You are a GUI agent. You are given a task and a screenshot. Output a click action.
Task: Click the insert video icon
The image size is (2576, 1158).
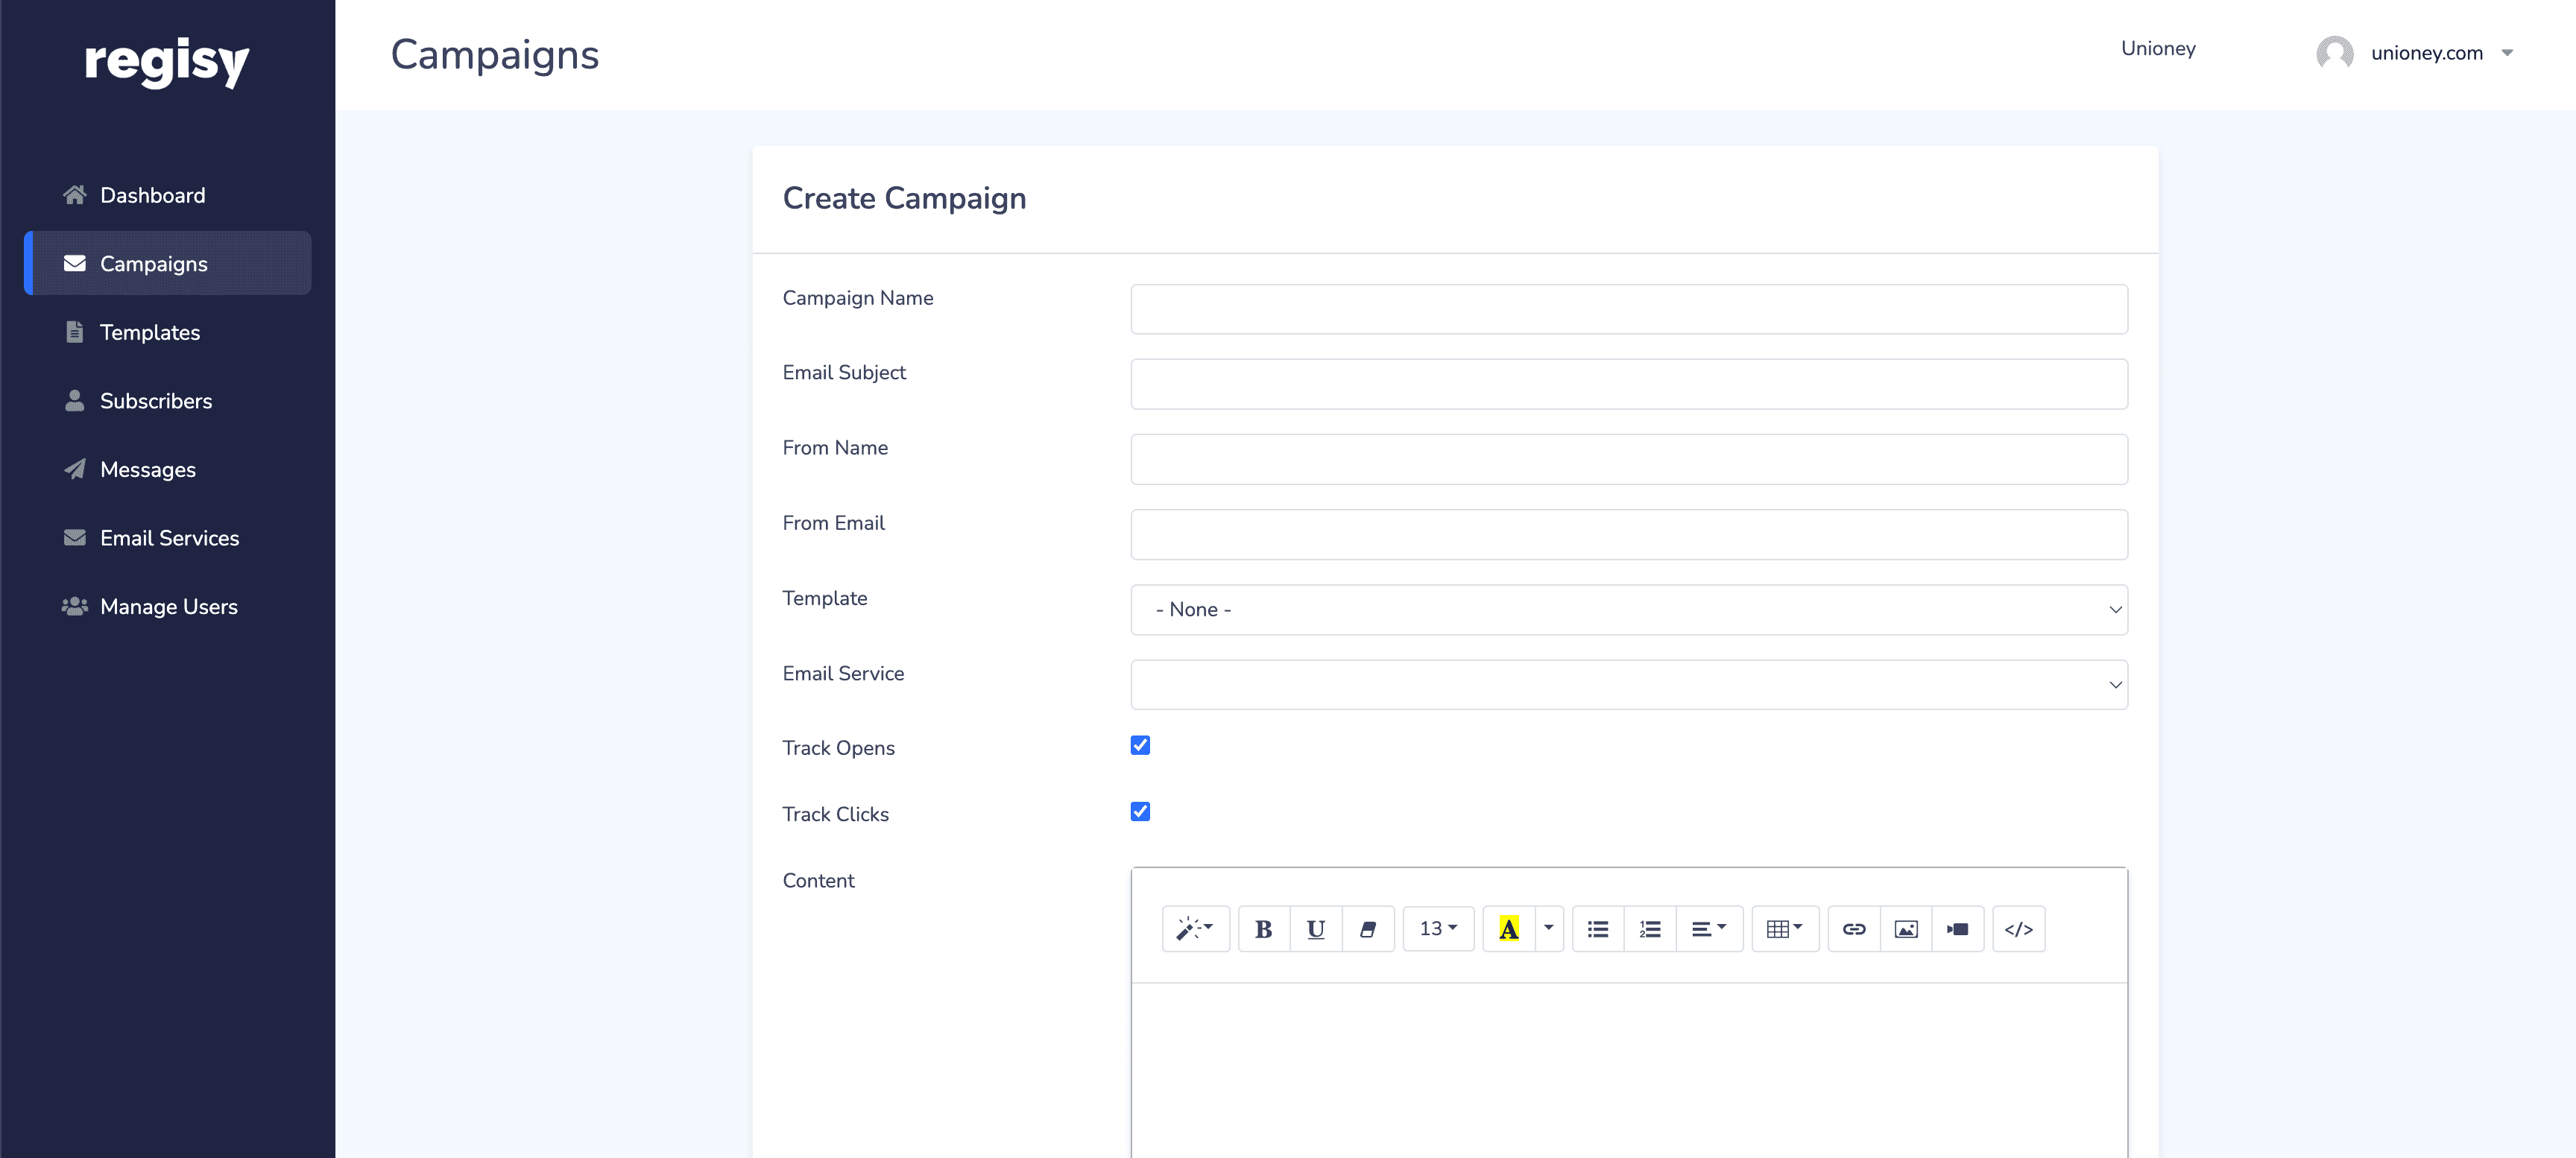[x=1957, y=929]
